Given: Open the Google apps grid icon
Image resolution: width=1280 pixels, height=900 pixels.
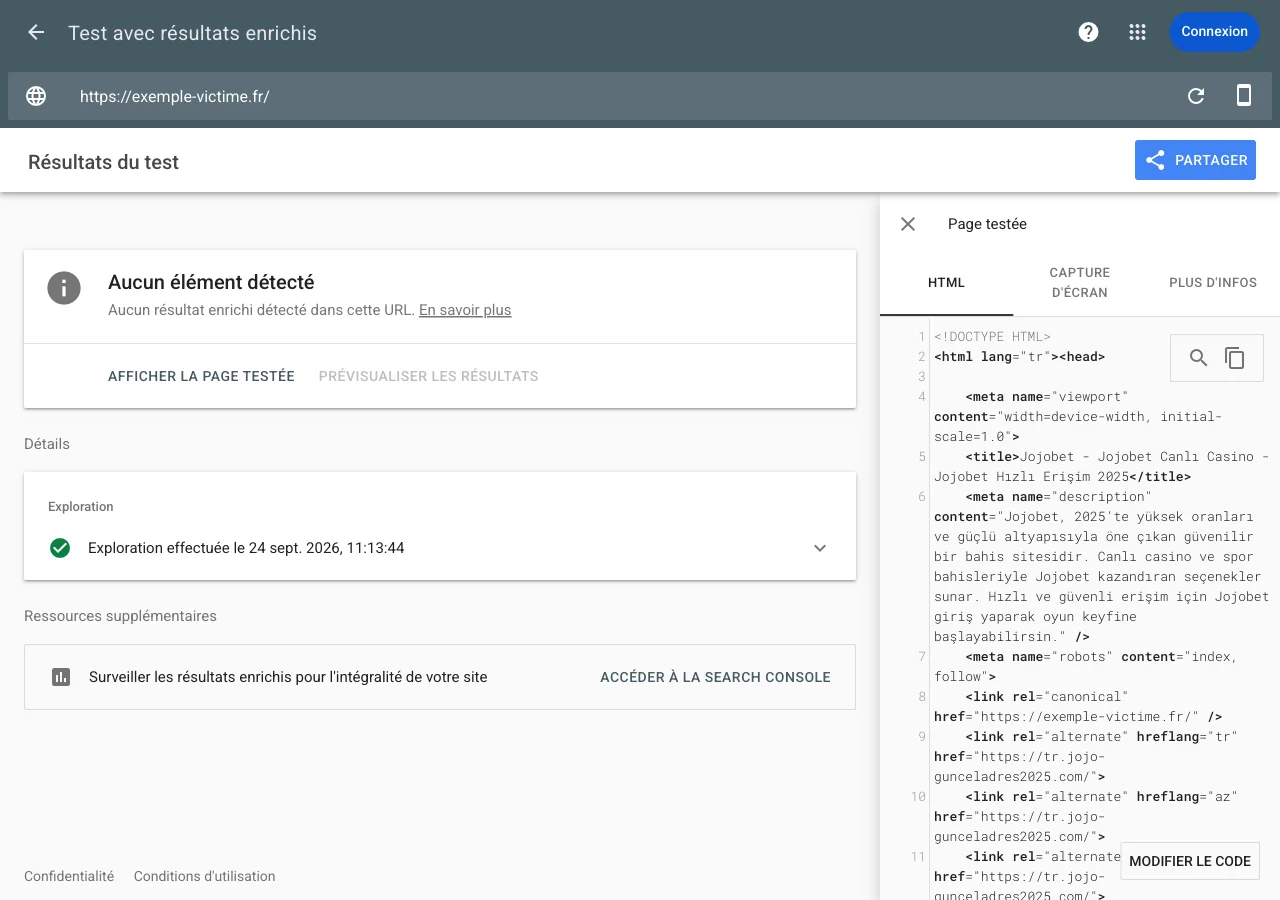Looking at the screenshot, I should pos(1137,32).
